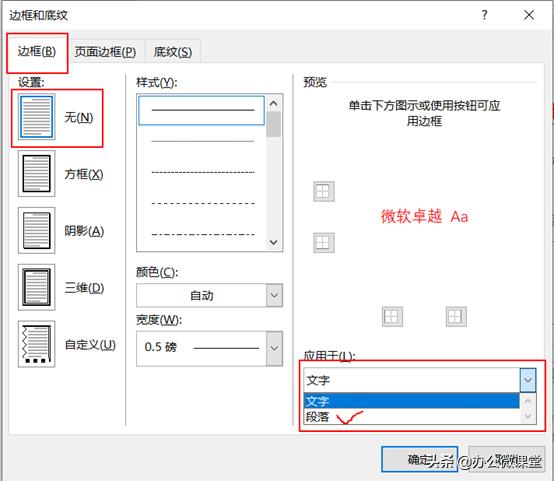554x481 pixels.
Task: Click the 自动 color value field
Action: (201, 295)
